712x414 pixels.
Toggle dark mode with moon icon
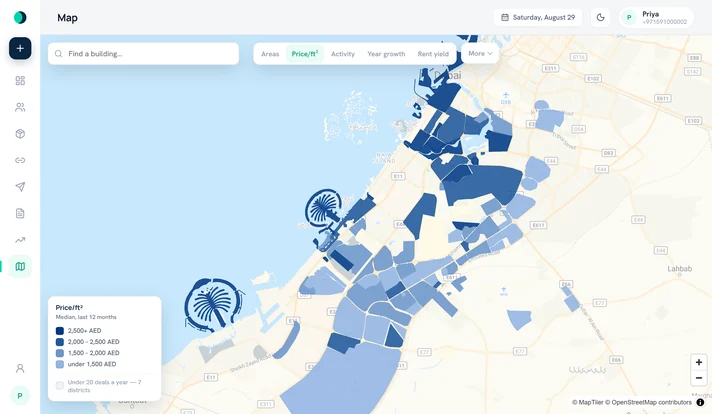pyautogui.click(x=600, y=18)
